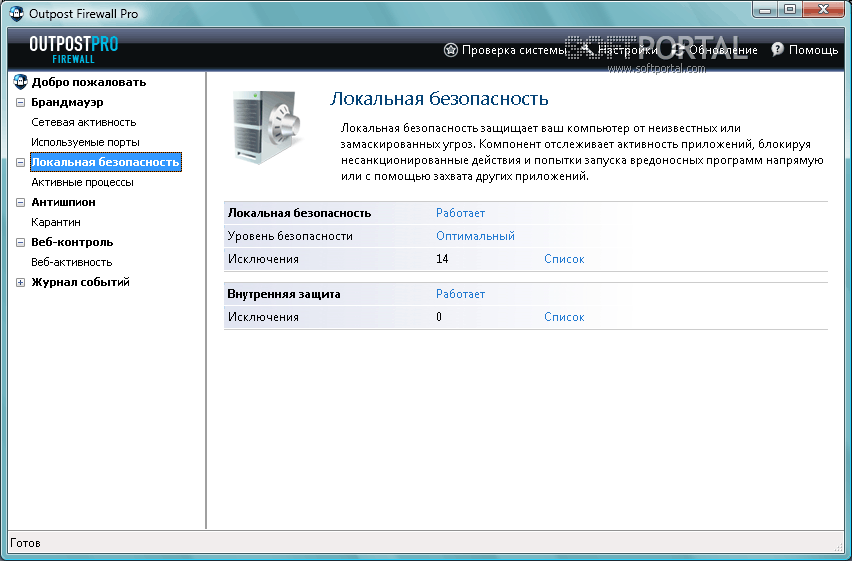Click the Обновление refresh icon
The image size is (852, 561).
678,50
